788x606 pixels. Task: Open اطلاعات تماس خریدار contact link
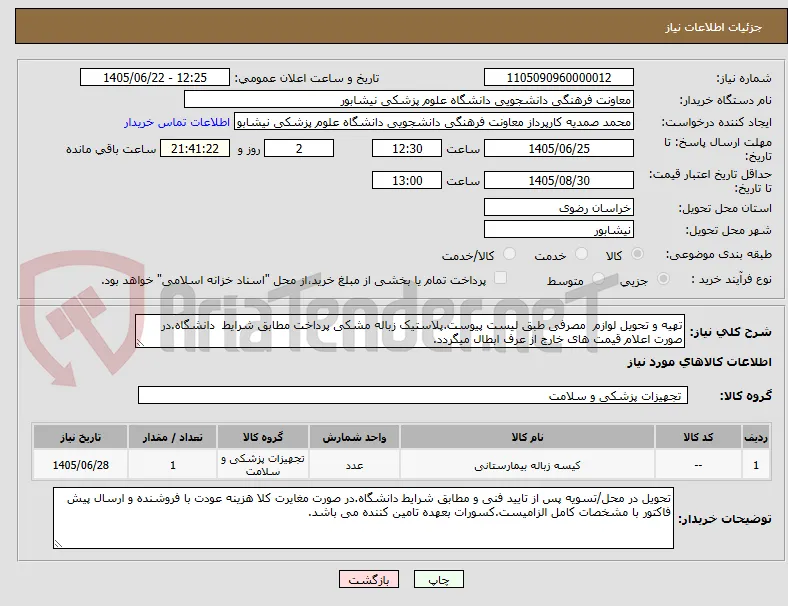177,122
